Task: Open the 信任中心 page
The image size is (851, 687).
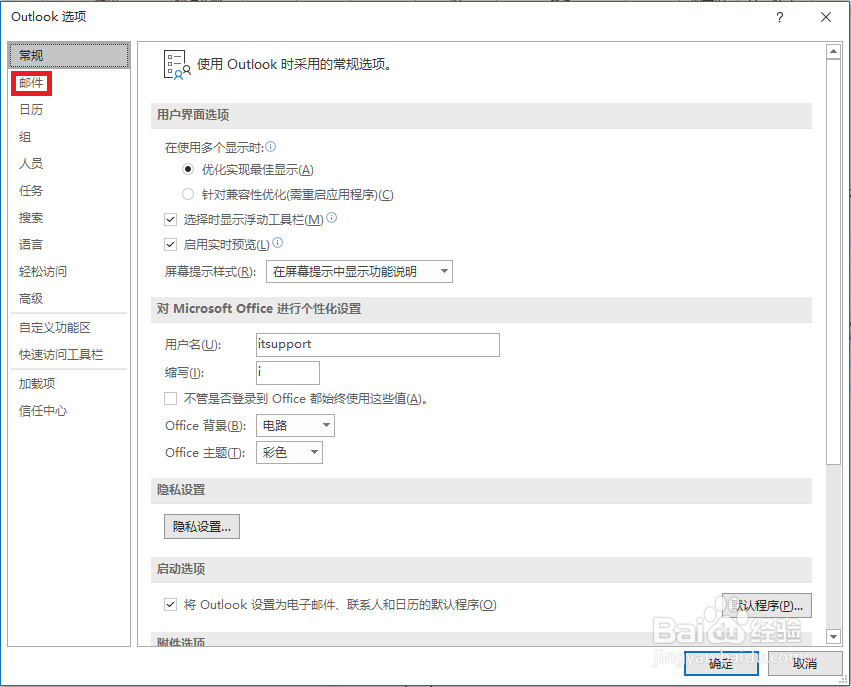Action: 43,411
